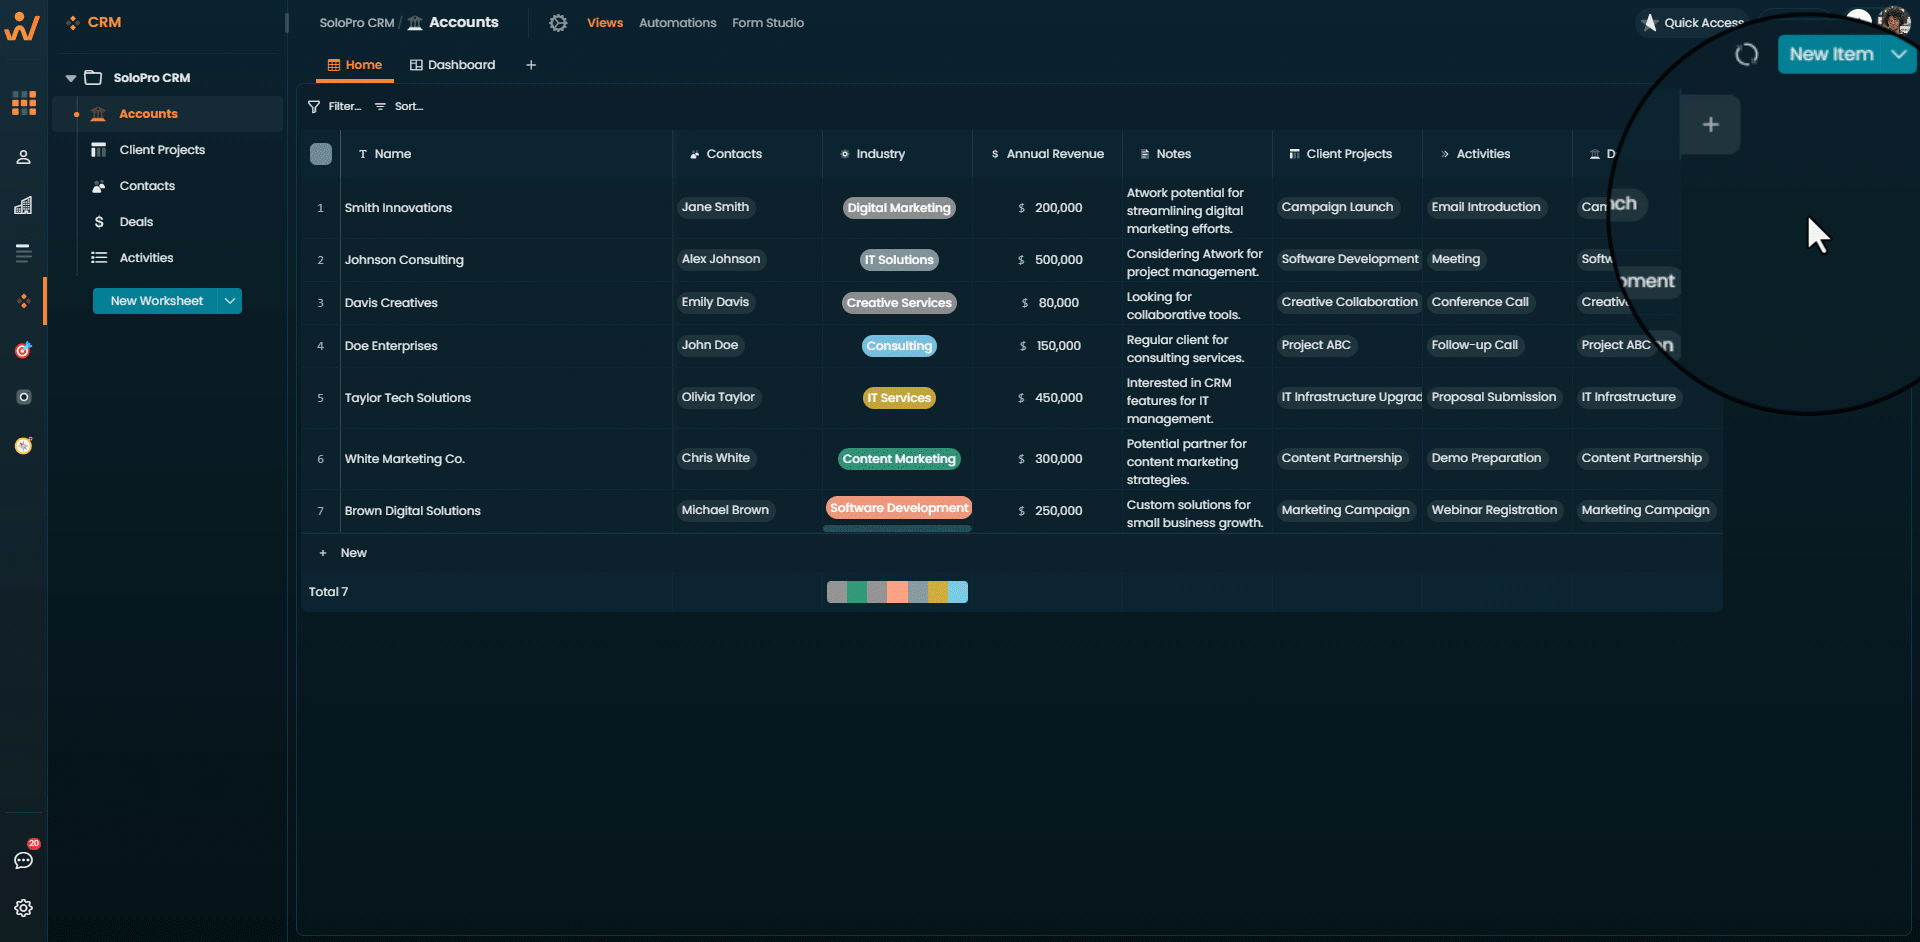The image size is (1920, 942).
Task: Open the New Worksheet dropdown arrow
Action: coord(230,301)
